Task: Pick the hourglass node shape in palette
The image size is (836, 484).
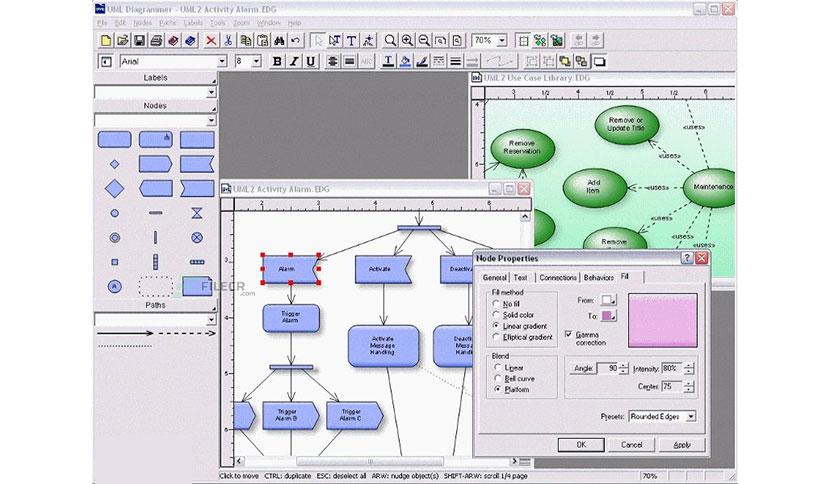Action: tap(197, 213)
